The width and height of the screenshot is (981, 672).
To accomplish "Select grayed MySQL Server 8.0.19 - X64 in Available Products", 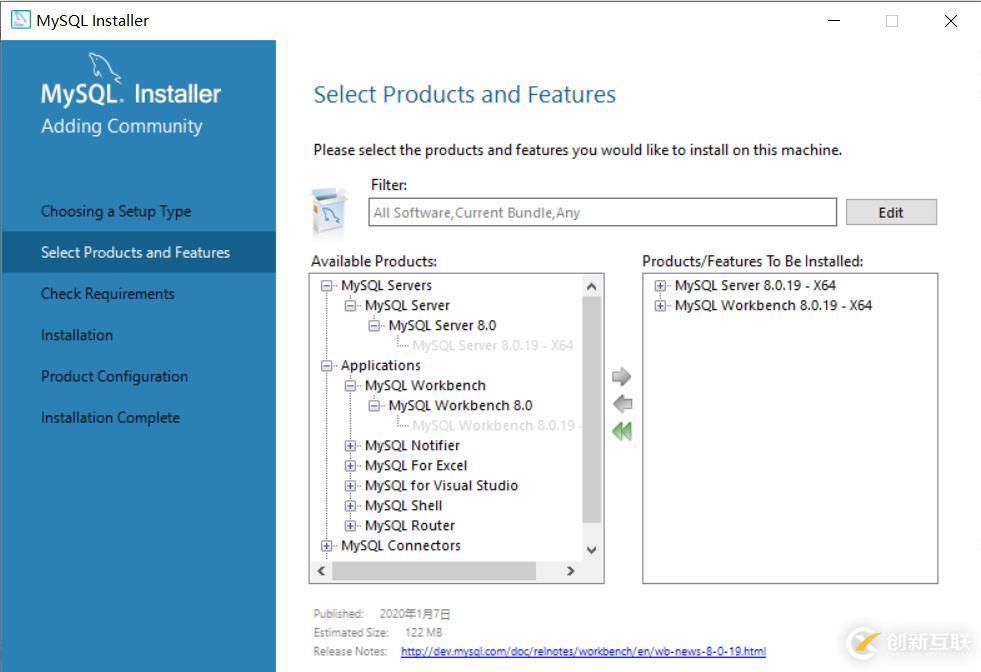I will pyautogui.click(x=492, y=345).
